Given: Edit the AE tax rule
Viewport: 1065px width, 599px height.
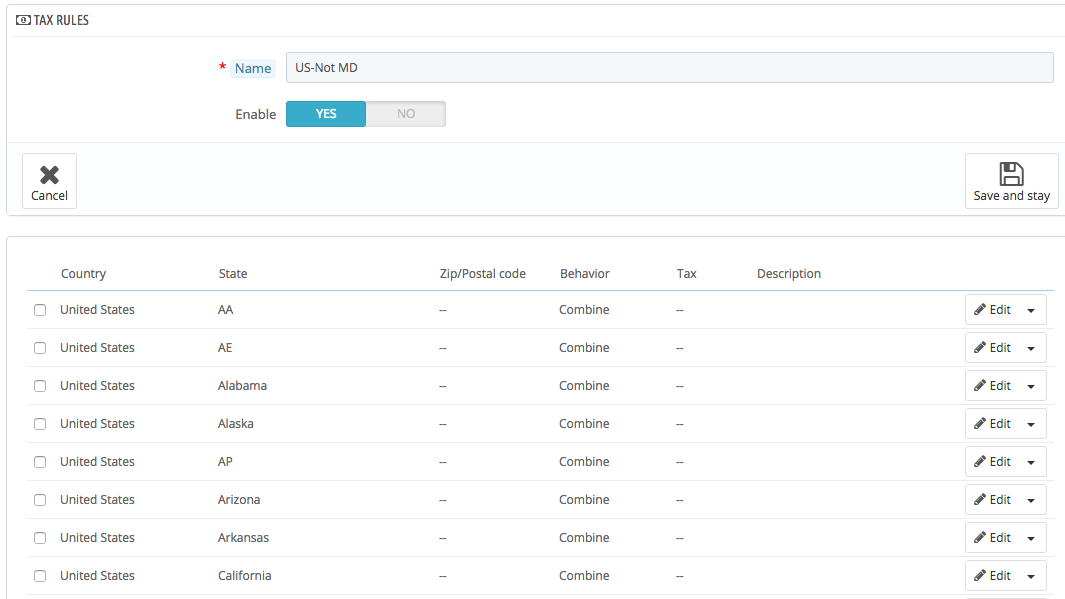Looking at the screenshot, I should click(x=992, y=348).
